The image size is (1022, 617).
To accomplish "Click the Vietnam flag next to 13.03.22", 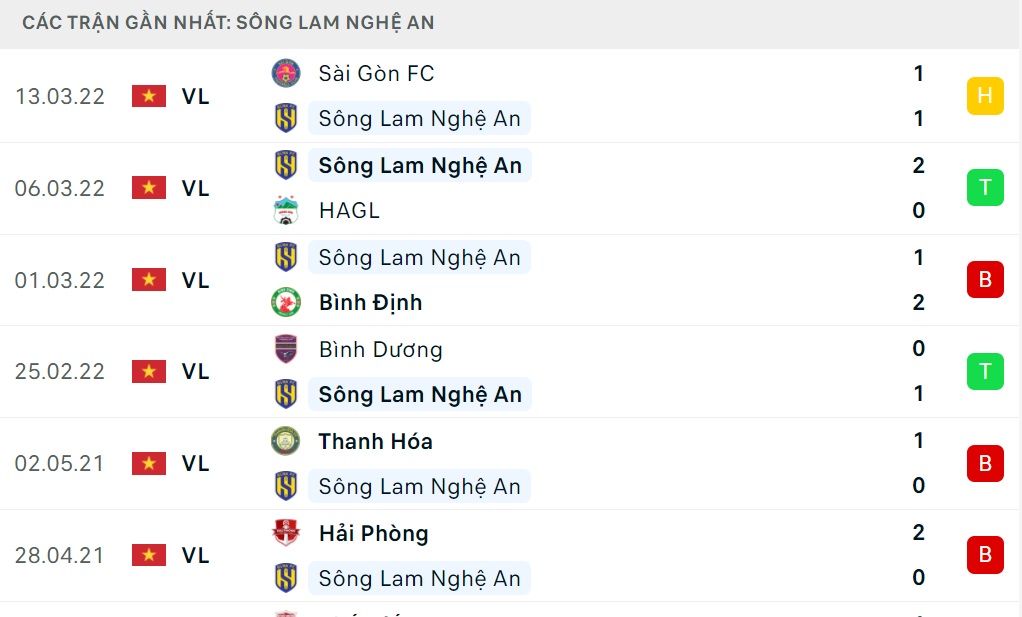I will pyautogui.click(x=148, y=96).
